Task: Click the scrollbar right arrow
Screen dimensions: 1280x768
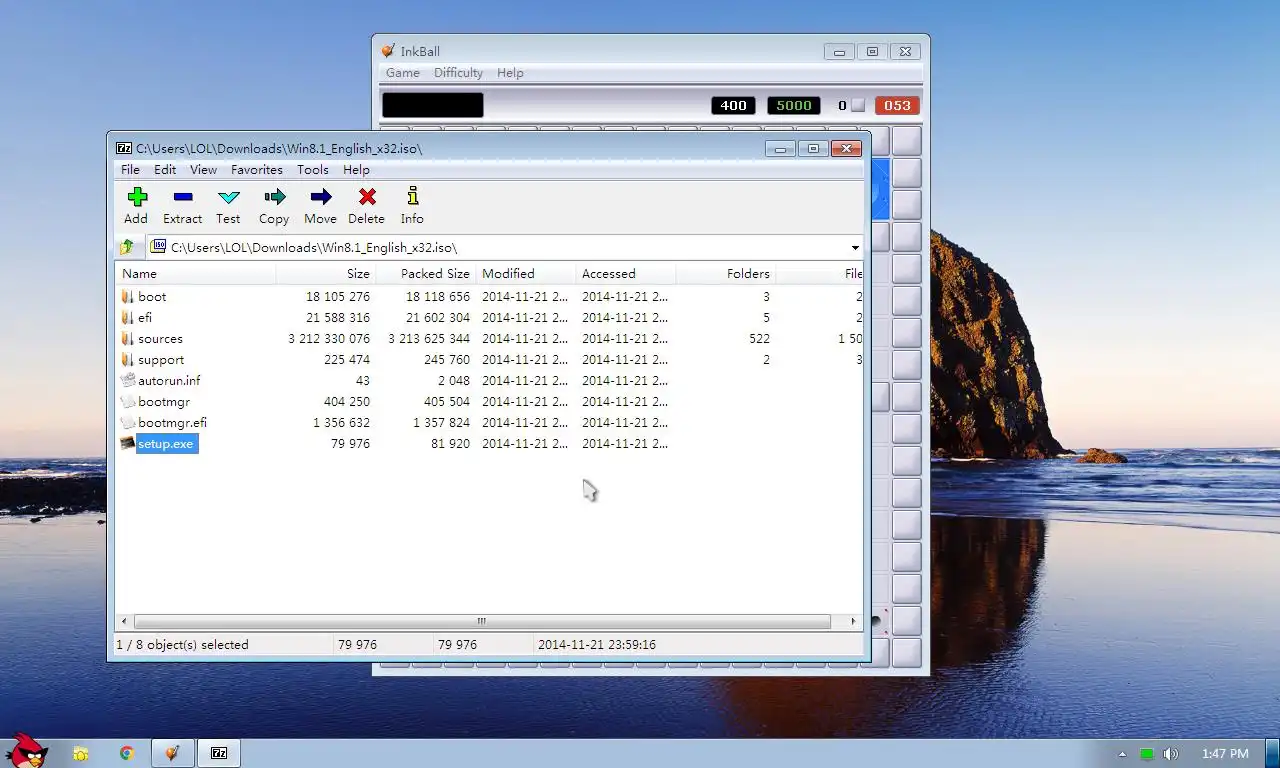Action: (853, 621)
